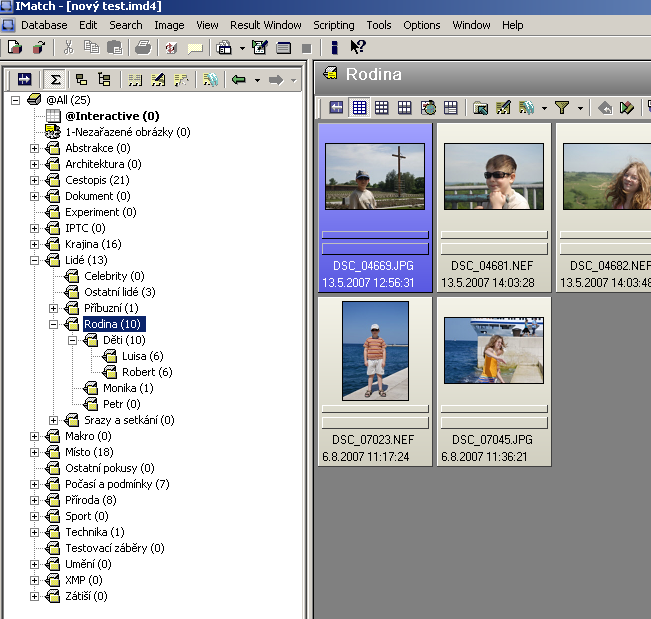Open the funnel filter dropdown arrow
This screenshot has height=619, width=651.
pyautogui.click(x=580, y=109)
